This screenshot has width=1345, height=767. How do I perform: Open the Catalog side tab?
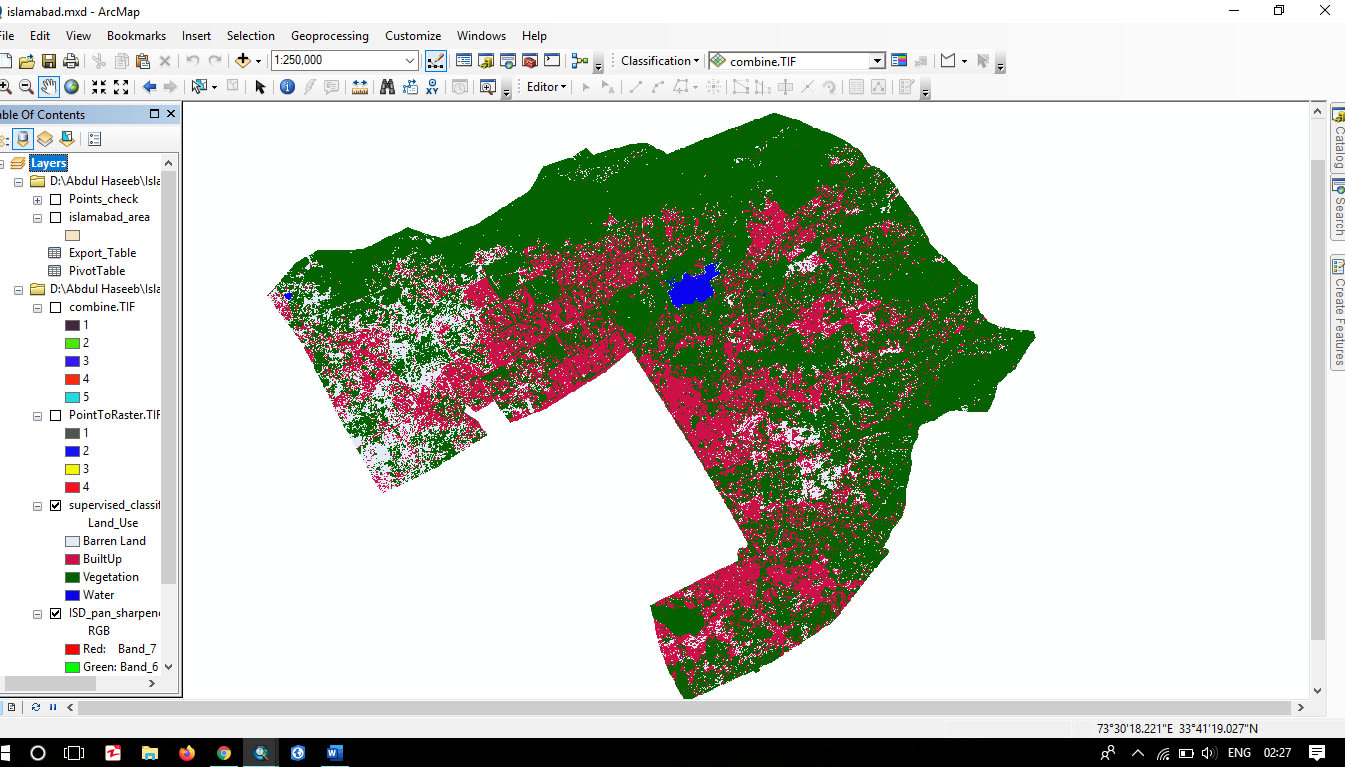(1337, 139)
